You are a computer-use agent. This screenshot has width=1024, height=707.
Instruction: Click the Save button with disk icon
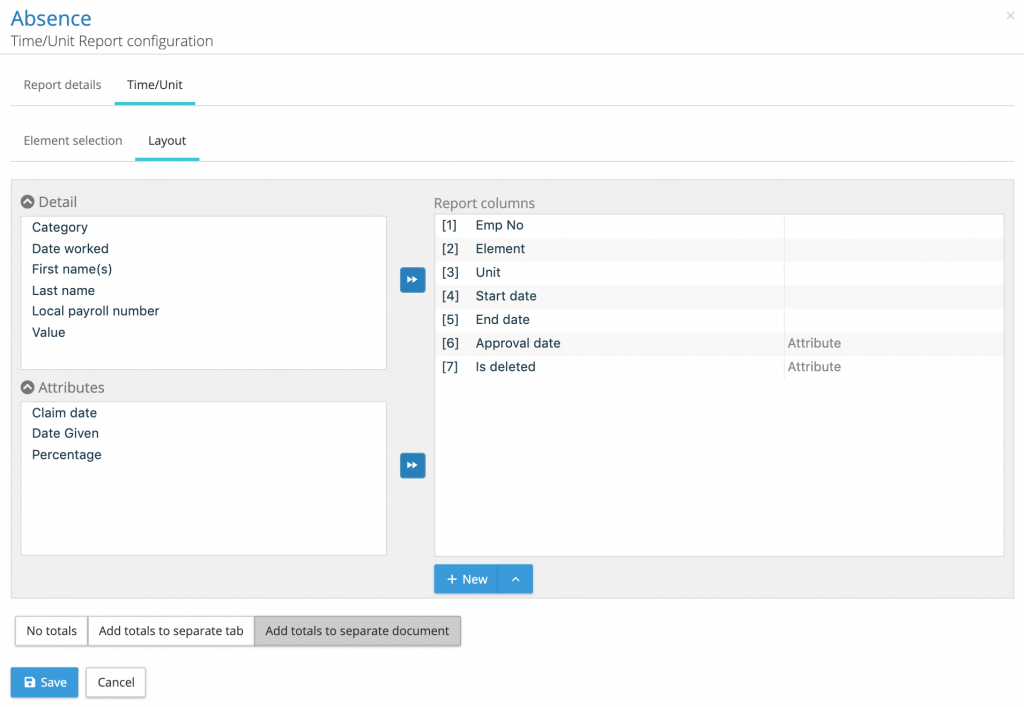pyautogui.click(x=44, y=682)
